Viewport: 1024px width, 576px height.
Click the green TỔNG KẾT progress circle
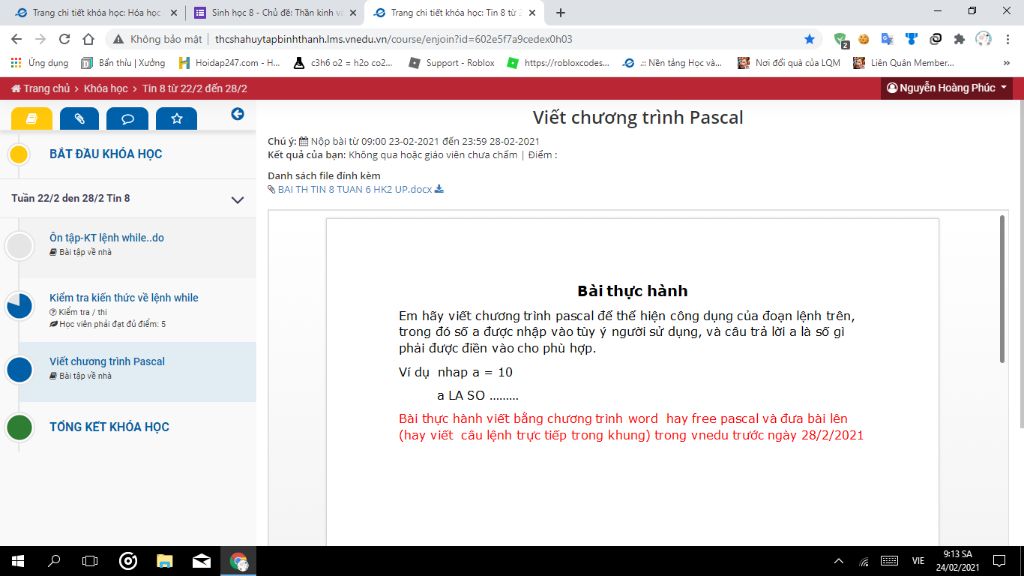19,427
